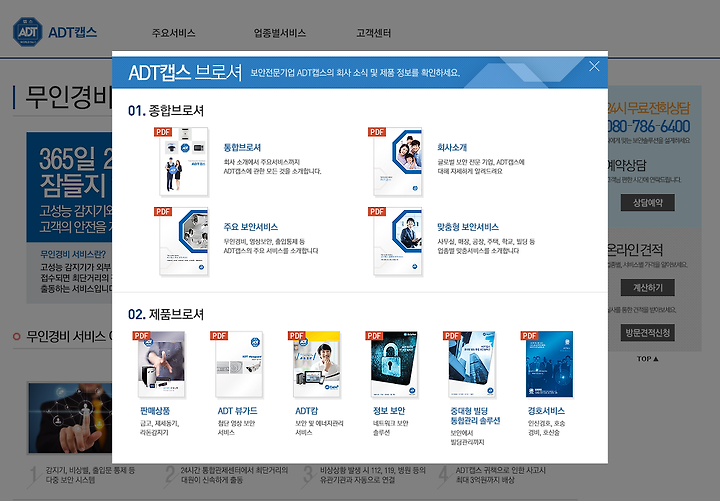This screenshot has height=501, width=720.
Task: Click the 맞춤형 보안서비스 title link
Action: pyautogui.click(x=468, y=227)
